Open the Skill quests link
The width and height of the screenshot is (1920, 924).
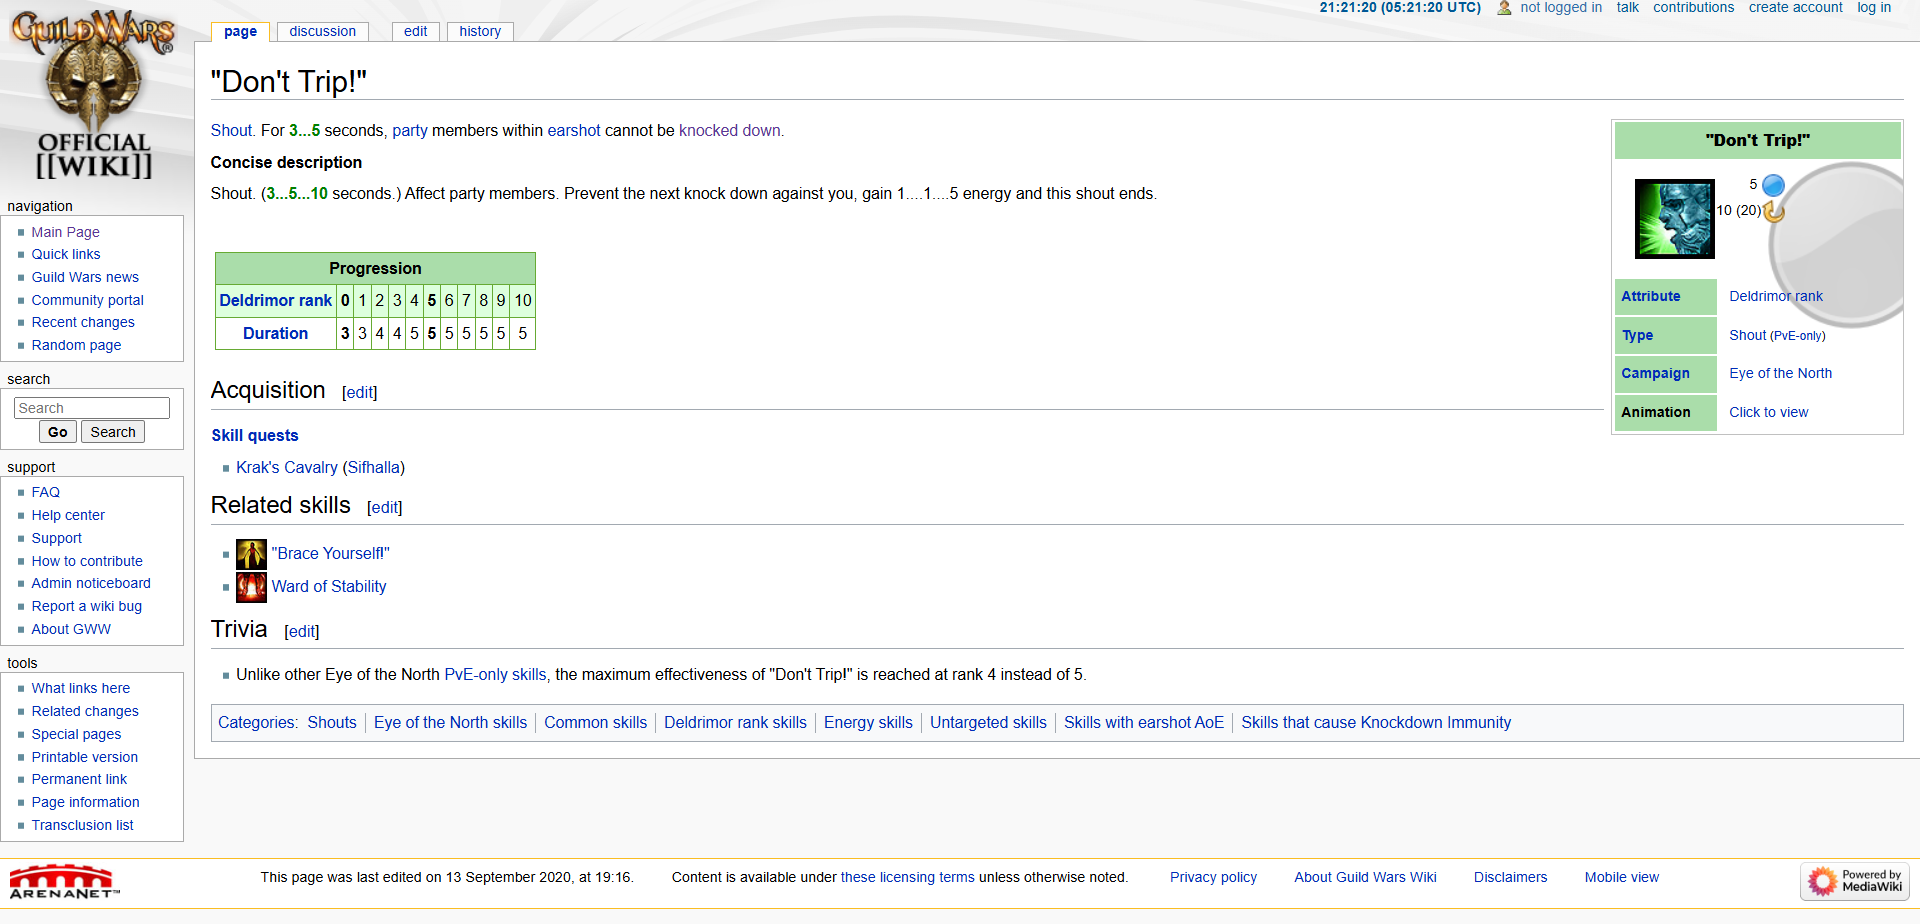pos(255,435)
